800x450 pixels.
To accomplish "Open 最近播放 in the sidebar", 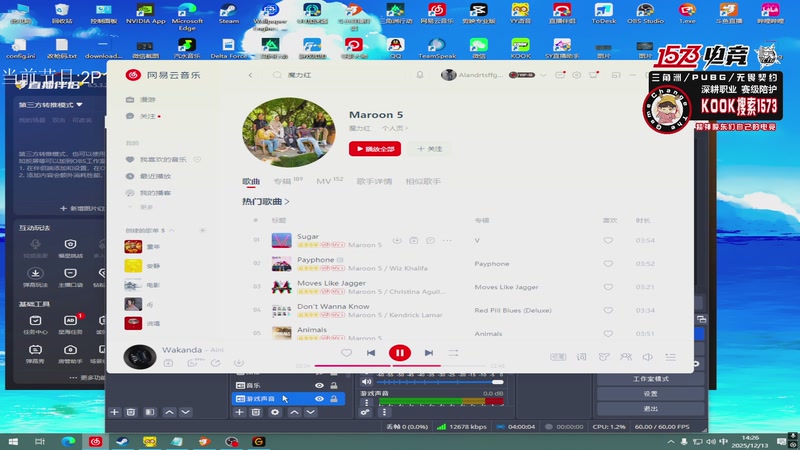I will pyautogui.click(x=156, y=176).
